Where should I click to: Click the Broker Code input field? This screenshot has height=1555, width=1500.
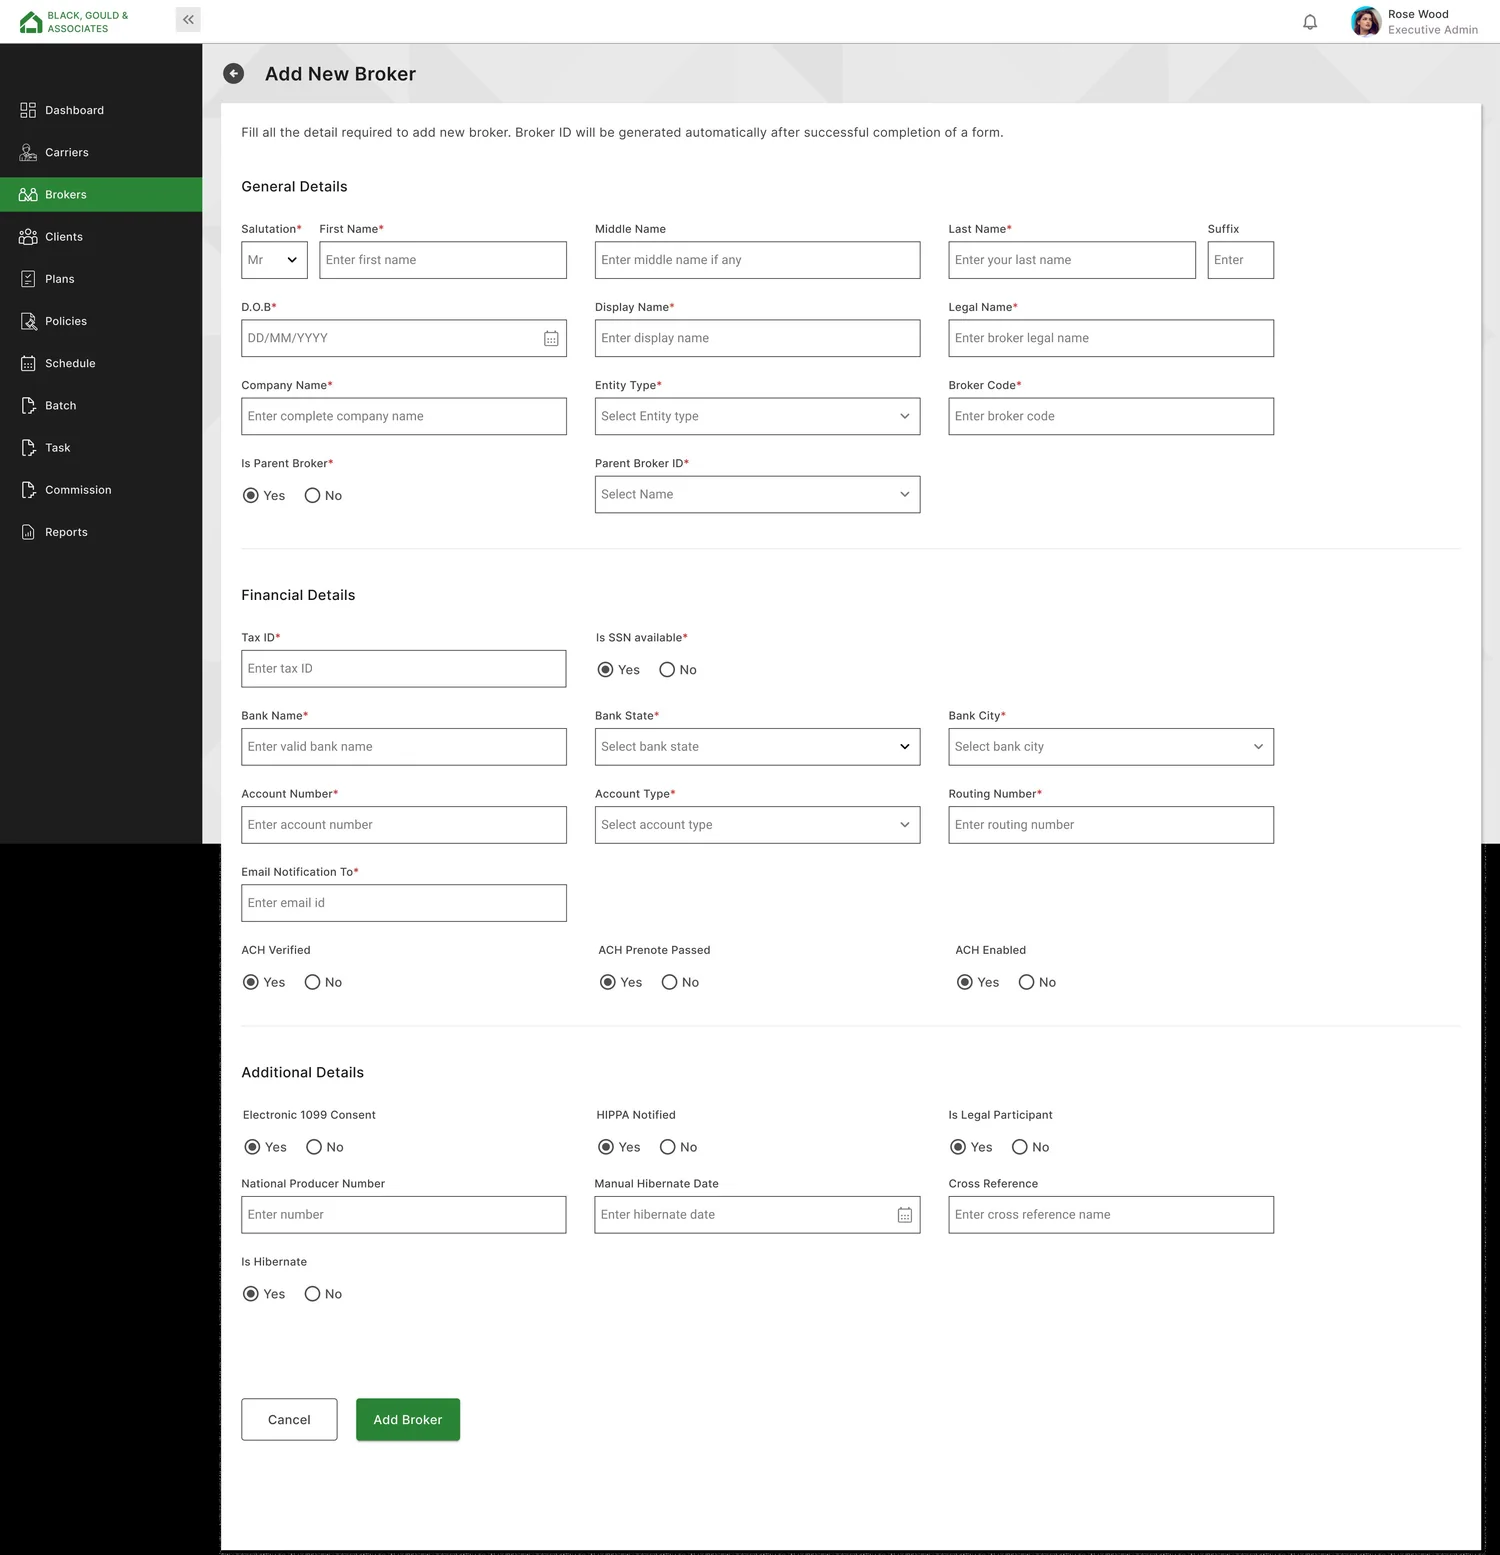pos(1111,416)
